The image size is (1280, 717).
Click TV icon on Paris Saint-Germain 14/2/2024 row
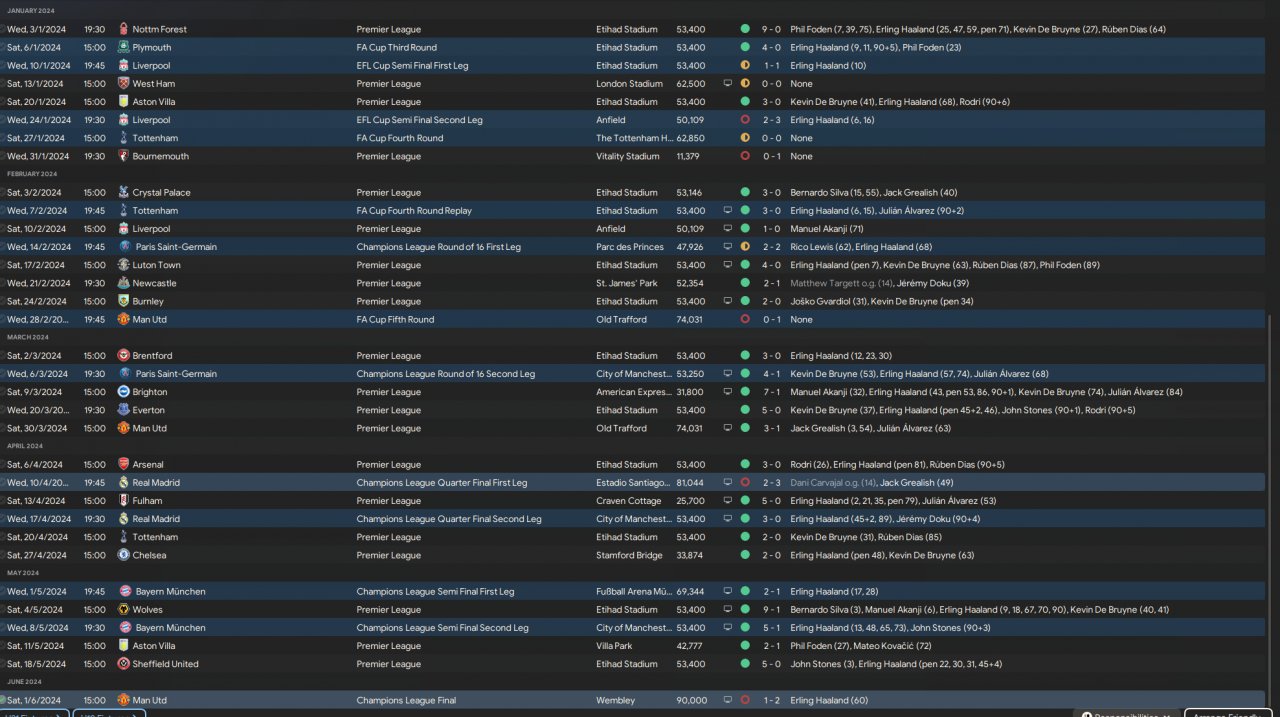coord(728,247)
